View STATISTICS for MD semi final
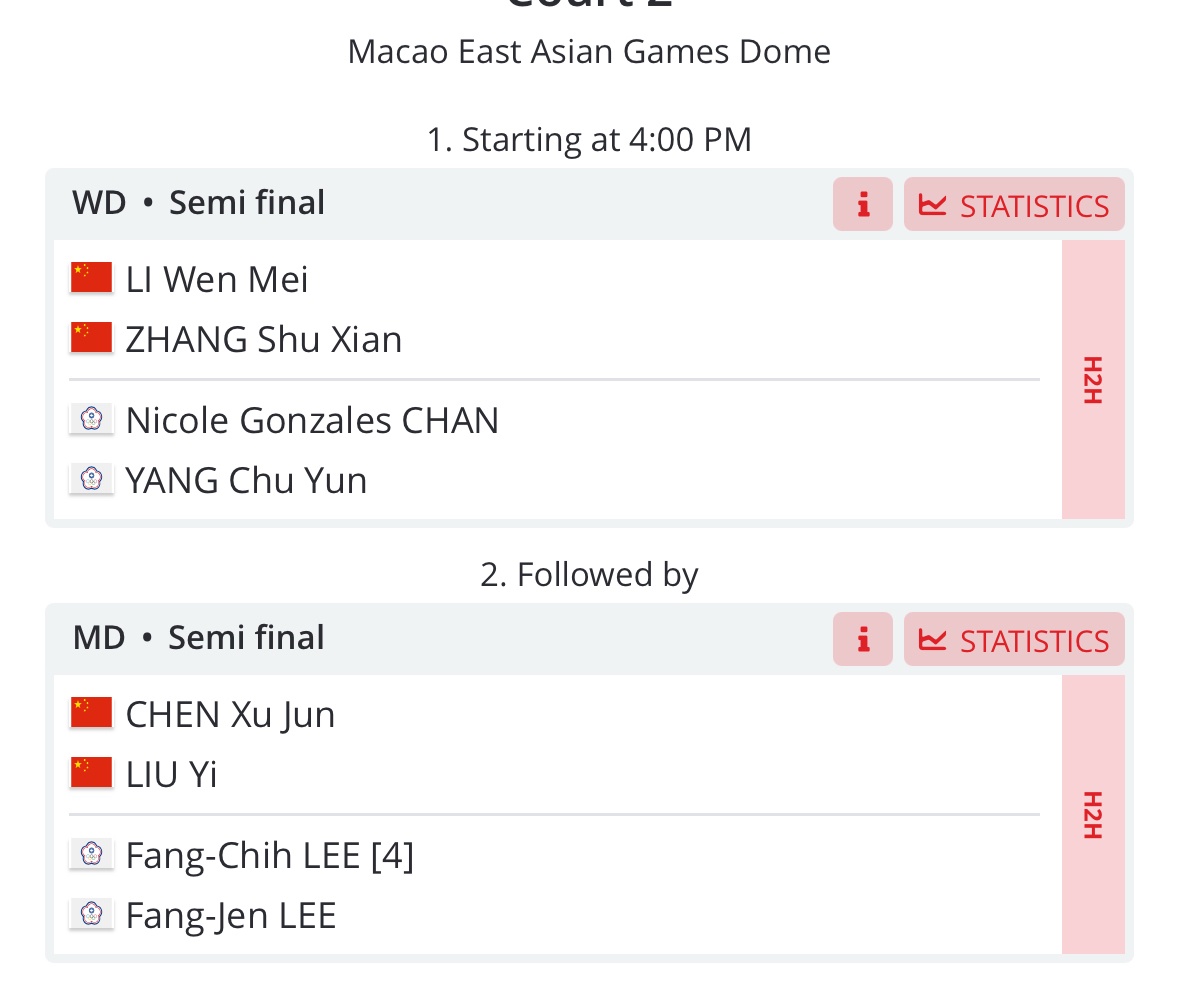Screen dimensions: 1179x1005 [1014, 639]
